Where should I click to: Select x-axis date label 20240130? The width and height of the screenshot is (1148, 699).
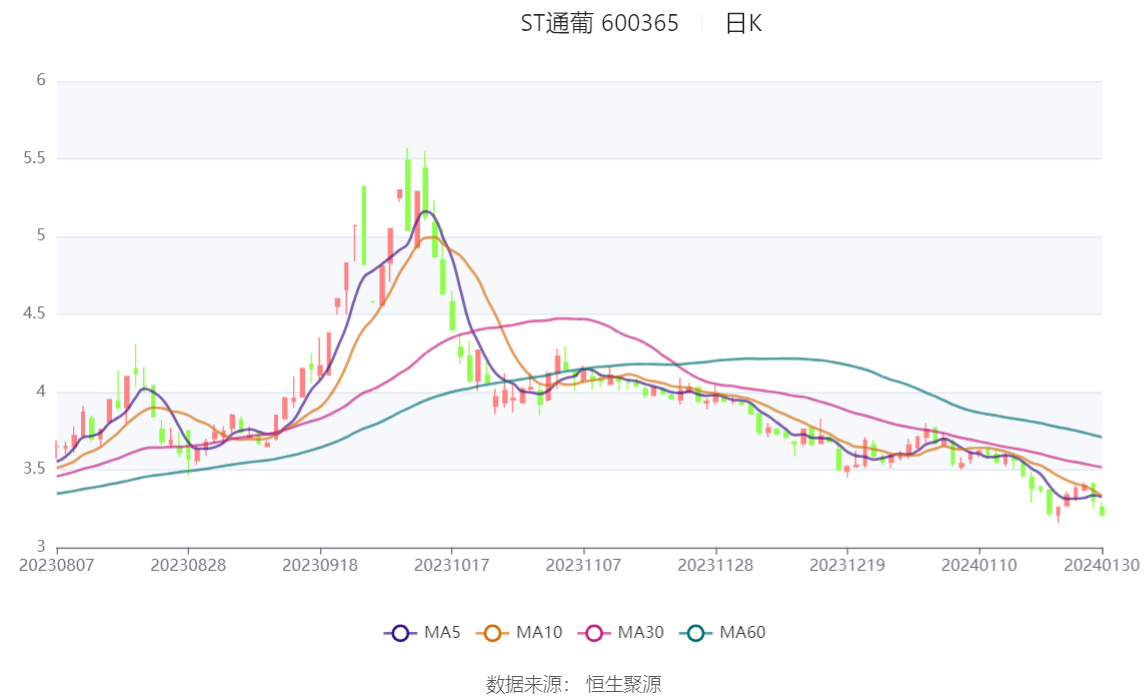(1101, 566)
